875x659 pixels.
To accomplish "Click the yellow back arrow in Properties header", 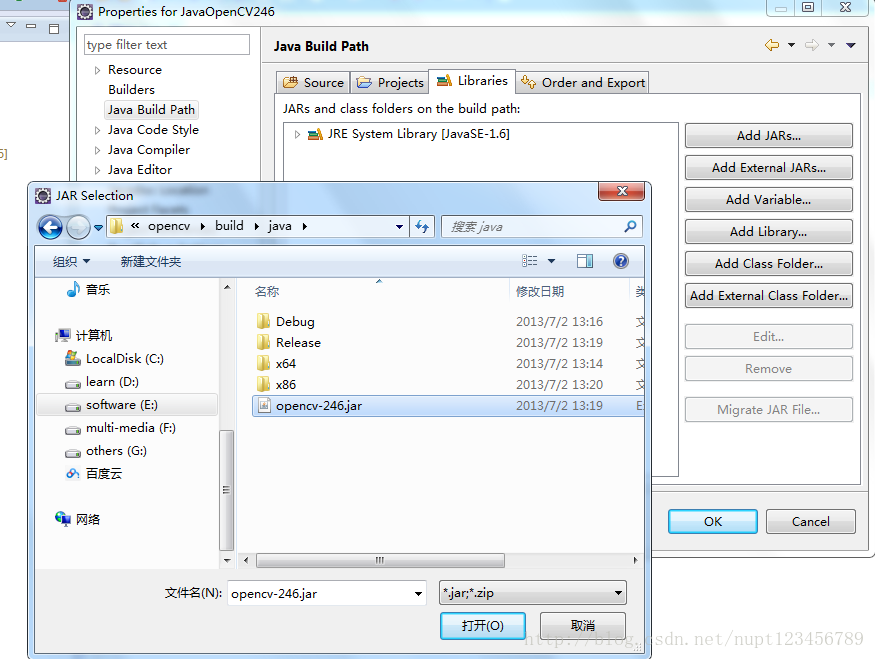I will point(772,45).
